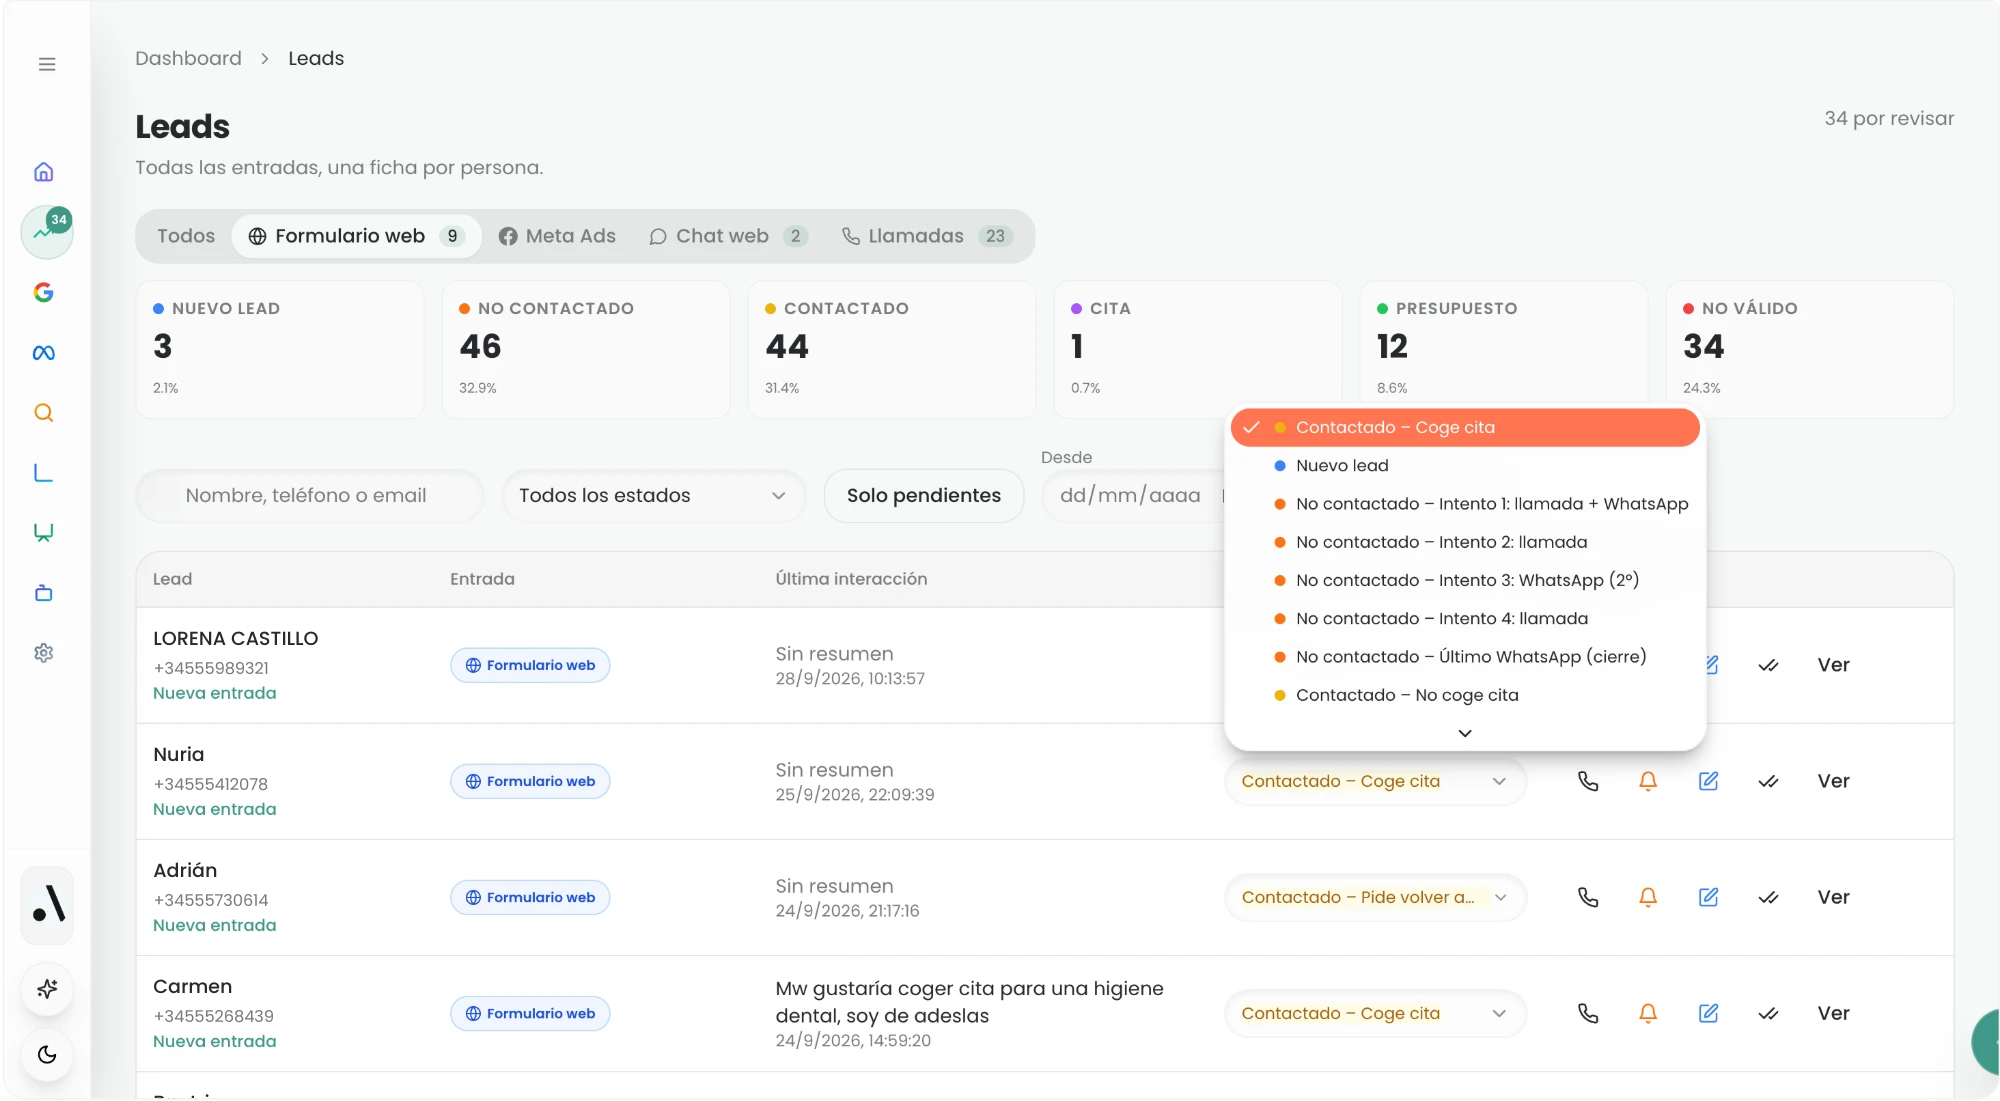Open the Todos tab

coord(186,236)
